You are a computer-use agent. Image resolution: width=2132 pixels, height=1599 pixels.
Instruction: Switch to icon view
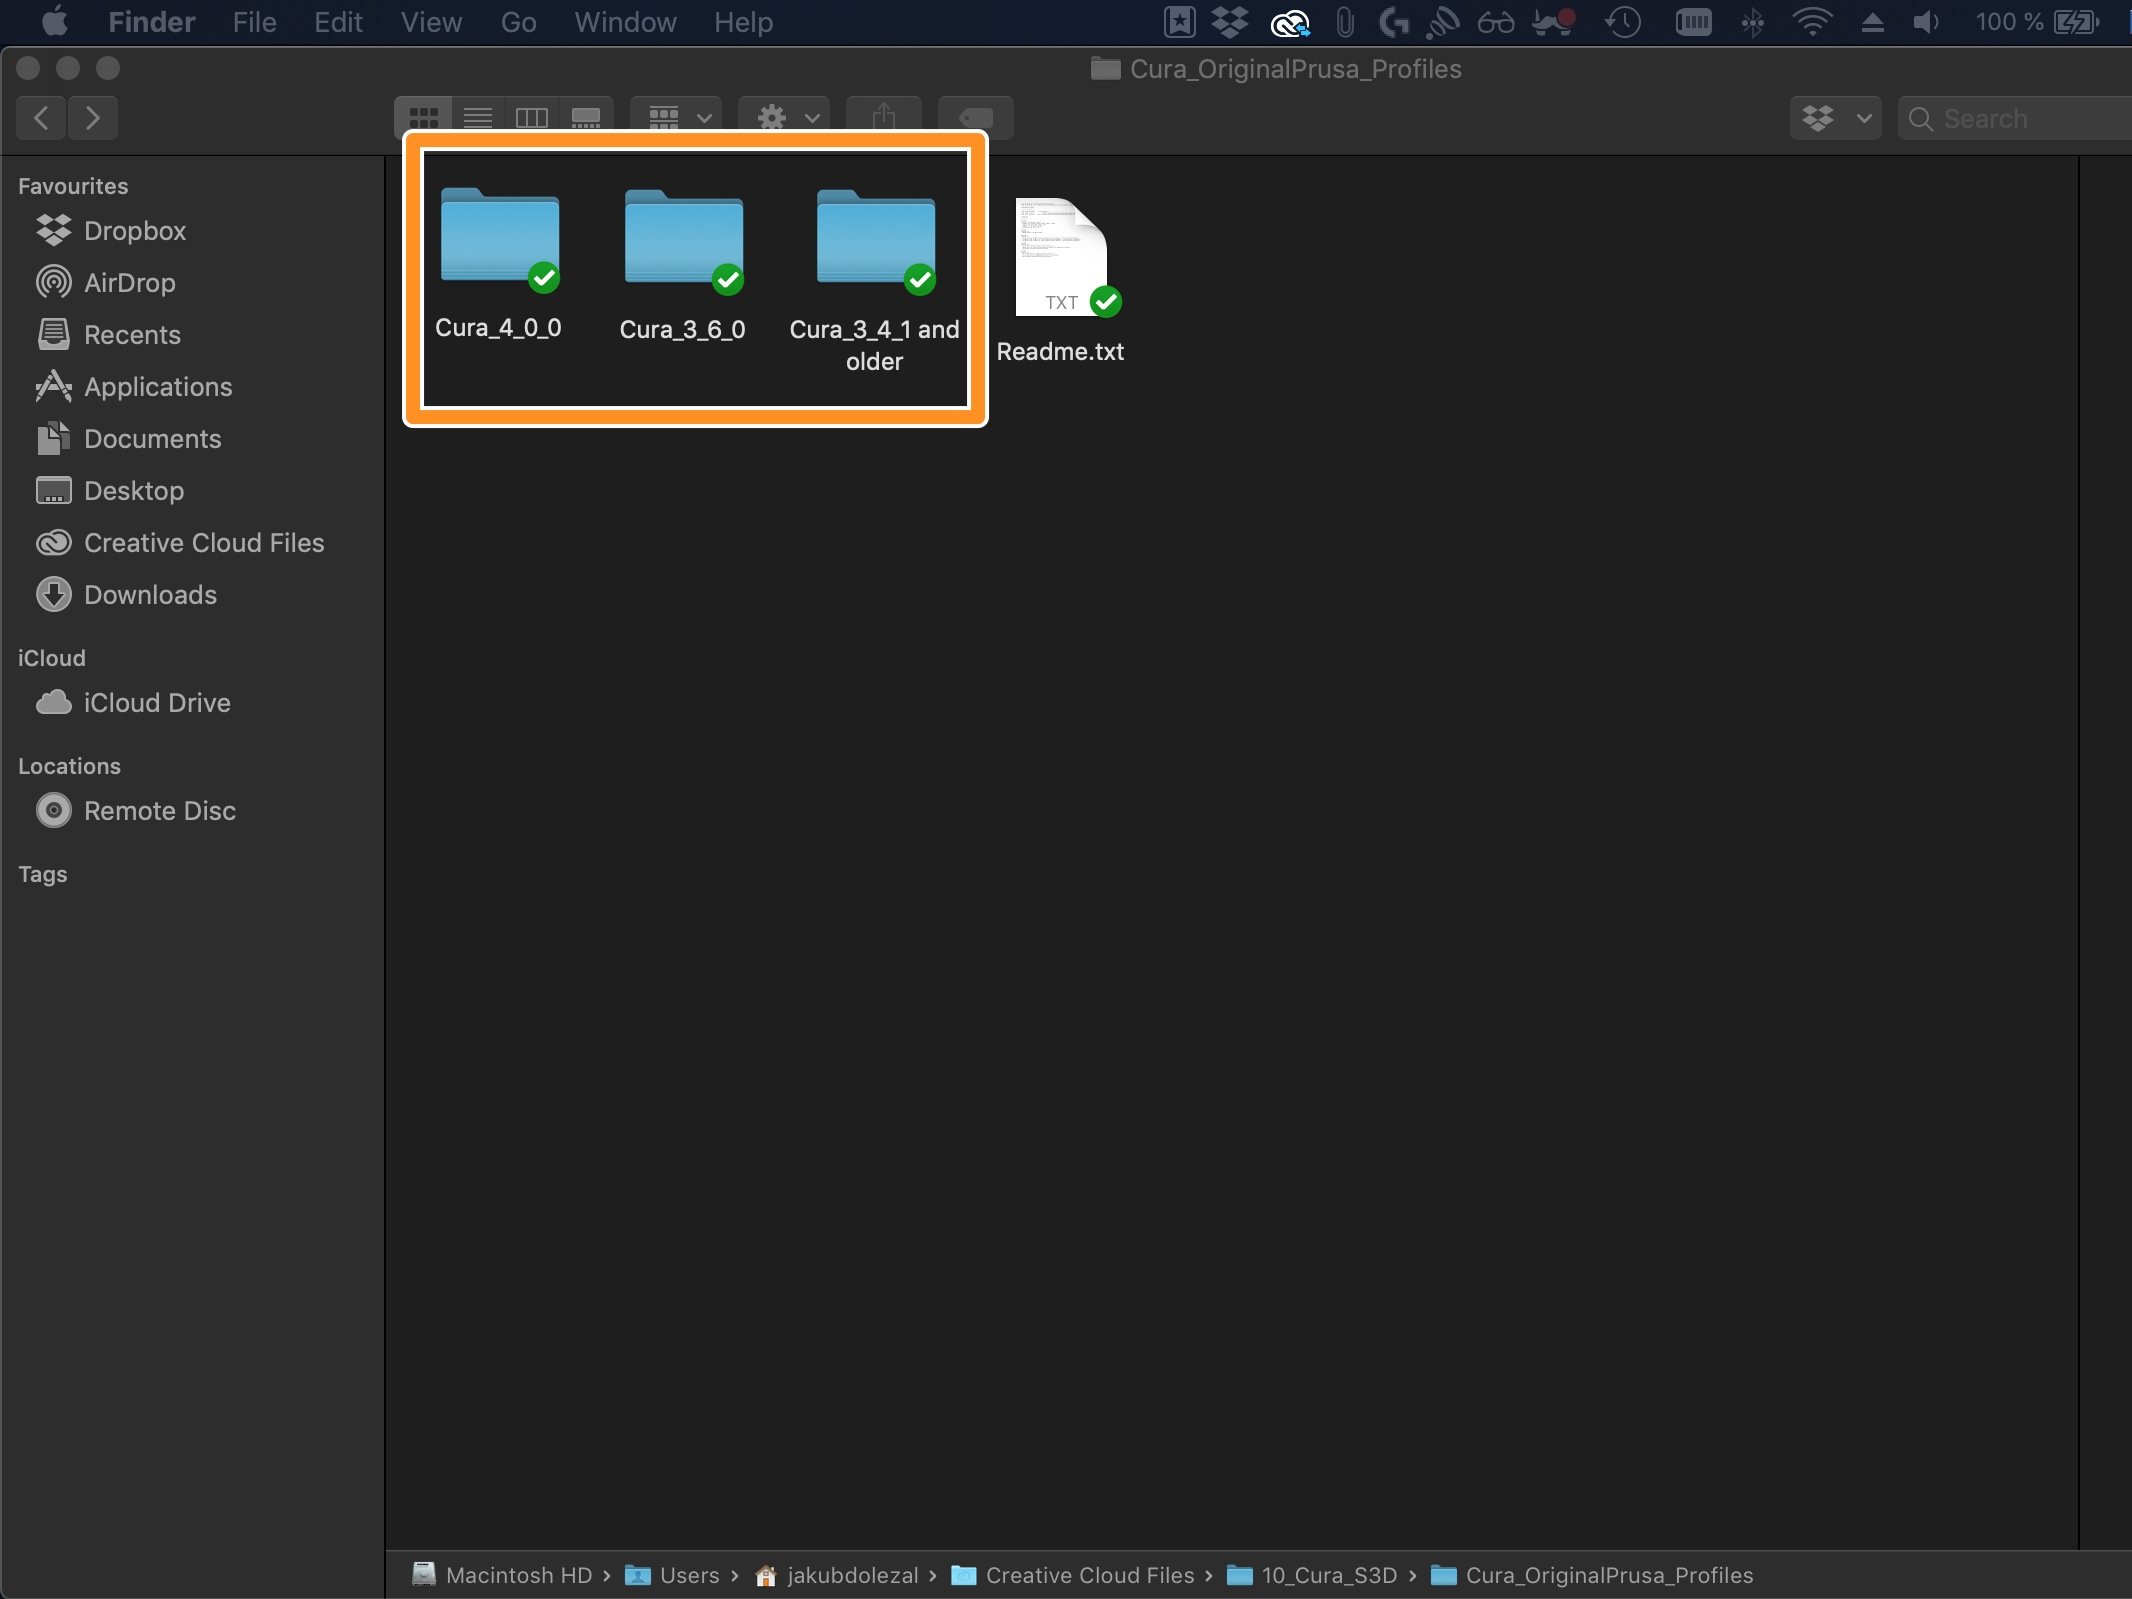[423, 118]
